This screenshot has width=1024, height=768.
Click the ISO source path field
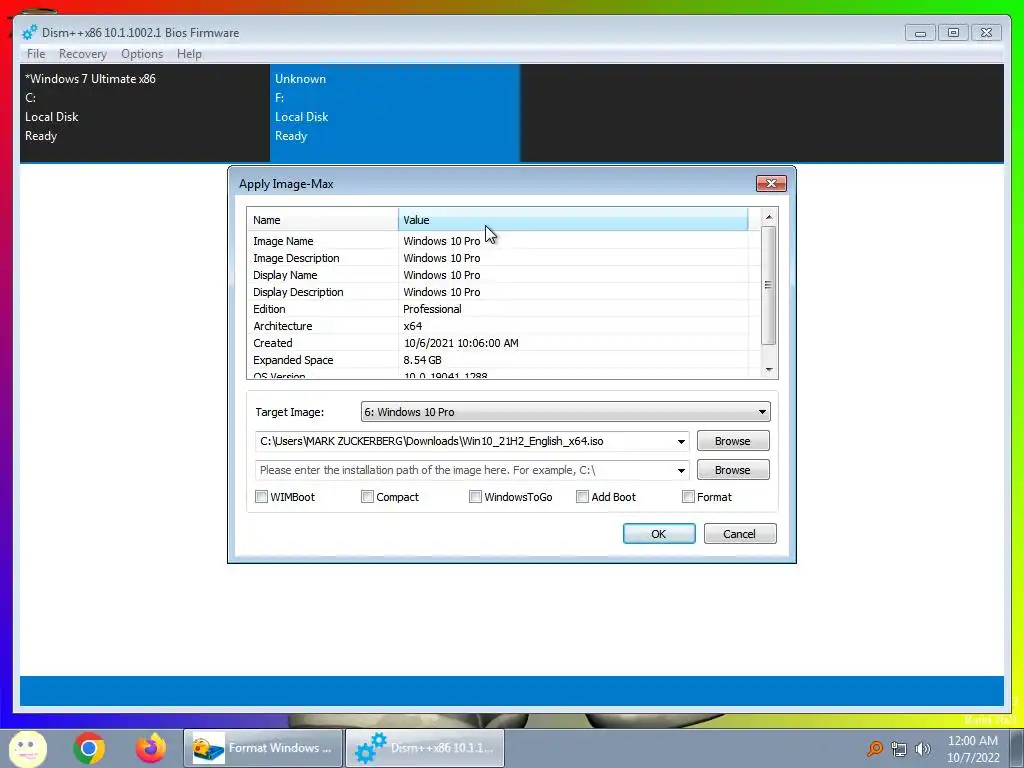pyautogui.click(x=464, y=441)
